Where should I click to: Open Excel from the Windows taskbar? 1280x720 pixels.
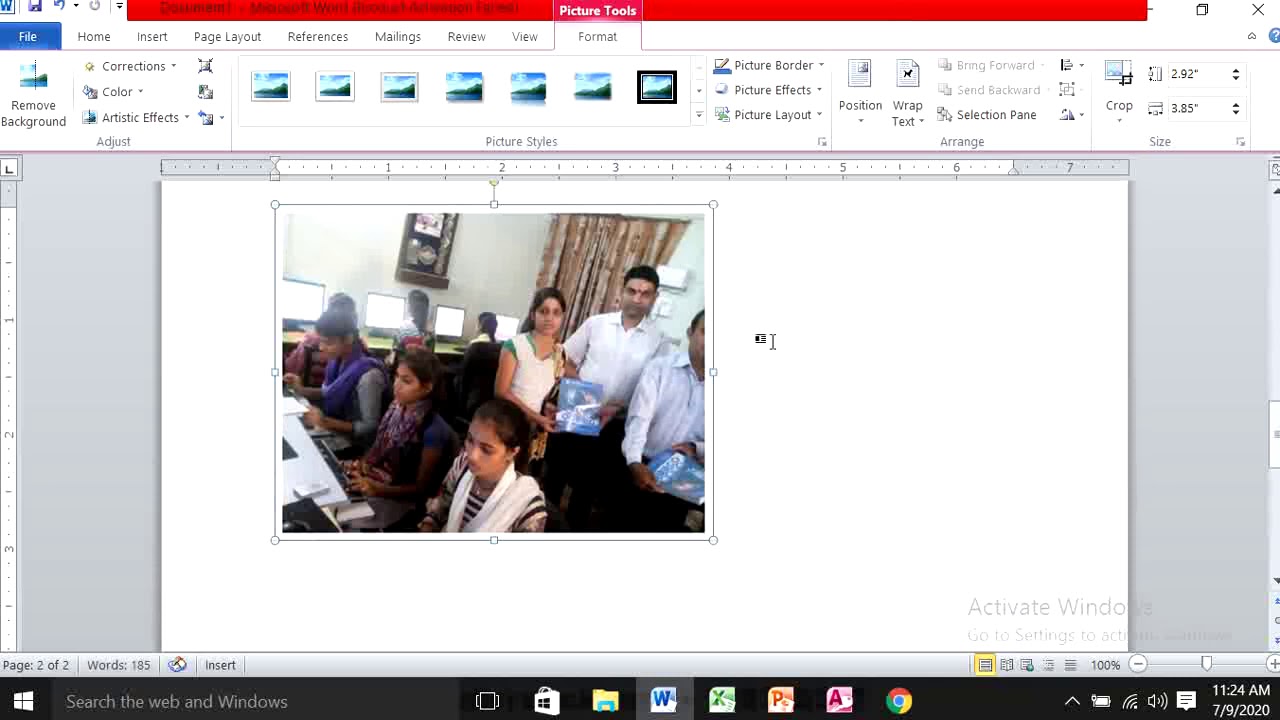pos(722,701)
